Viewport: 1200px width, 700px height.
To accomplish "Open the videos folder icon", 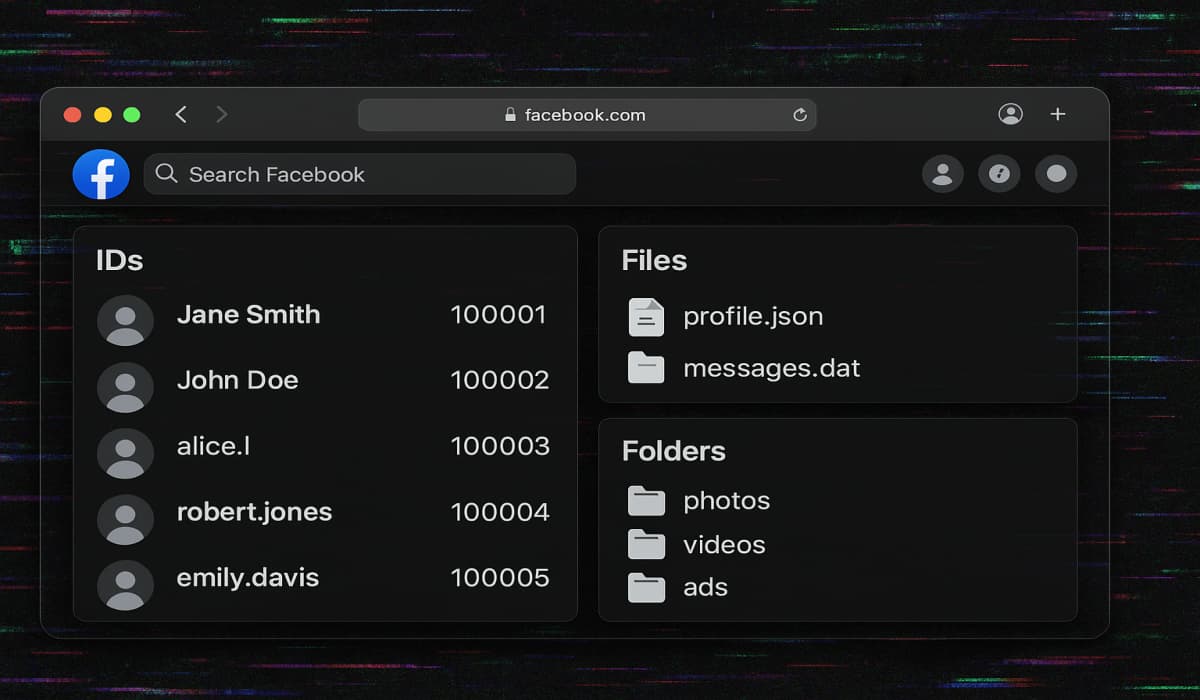I will pos(647,544).
